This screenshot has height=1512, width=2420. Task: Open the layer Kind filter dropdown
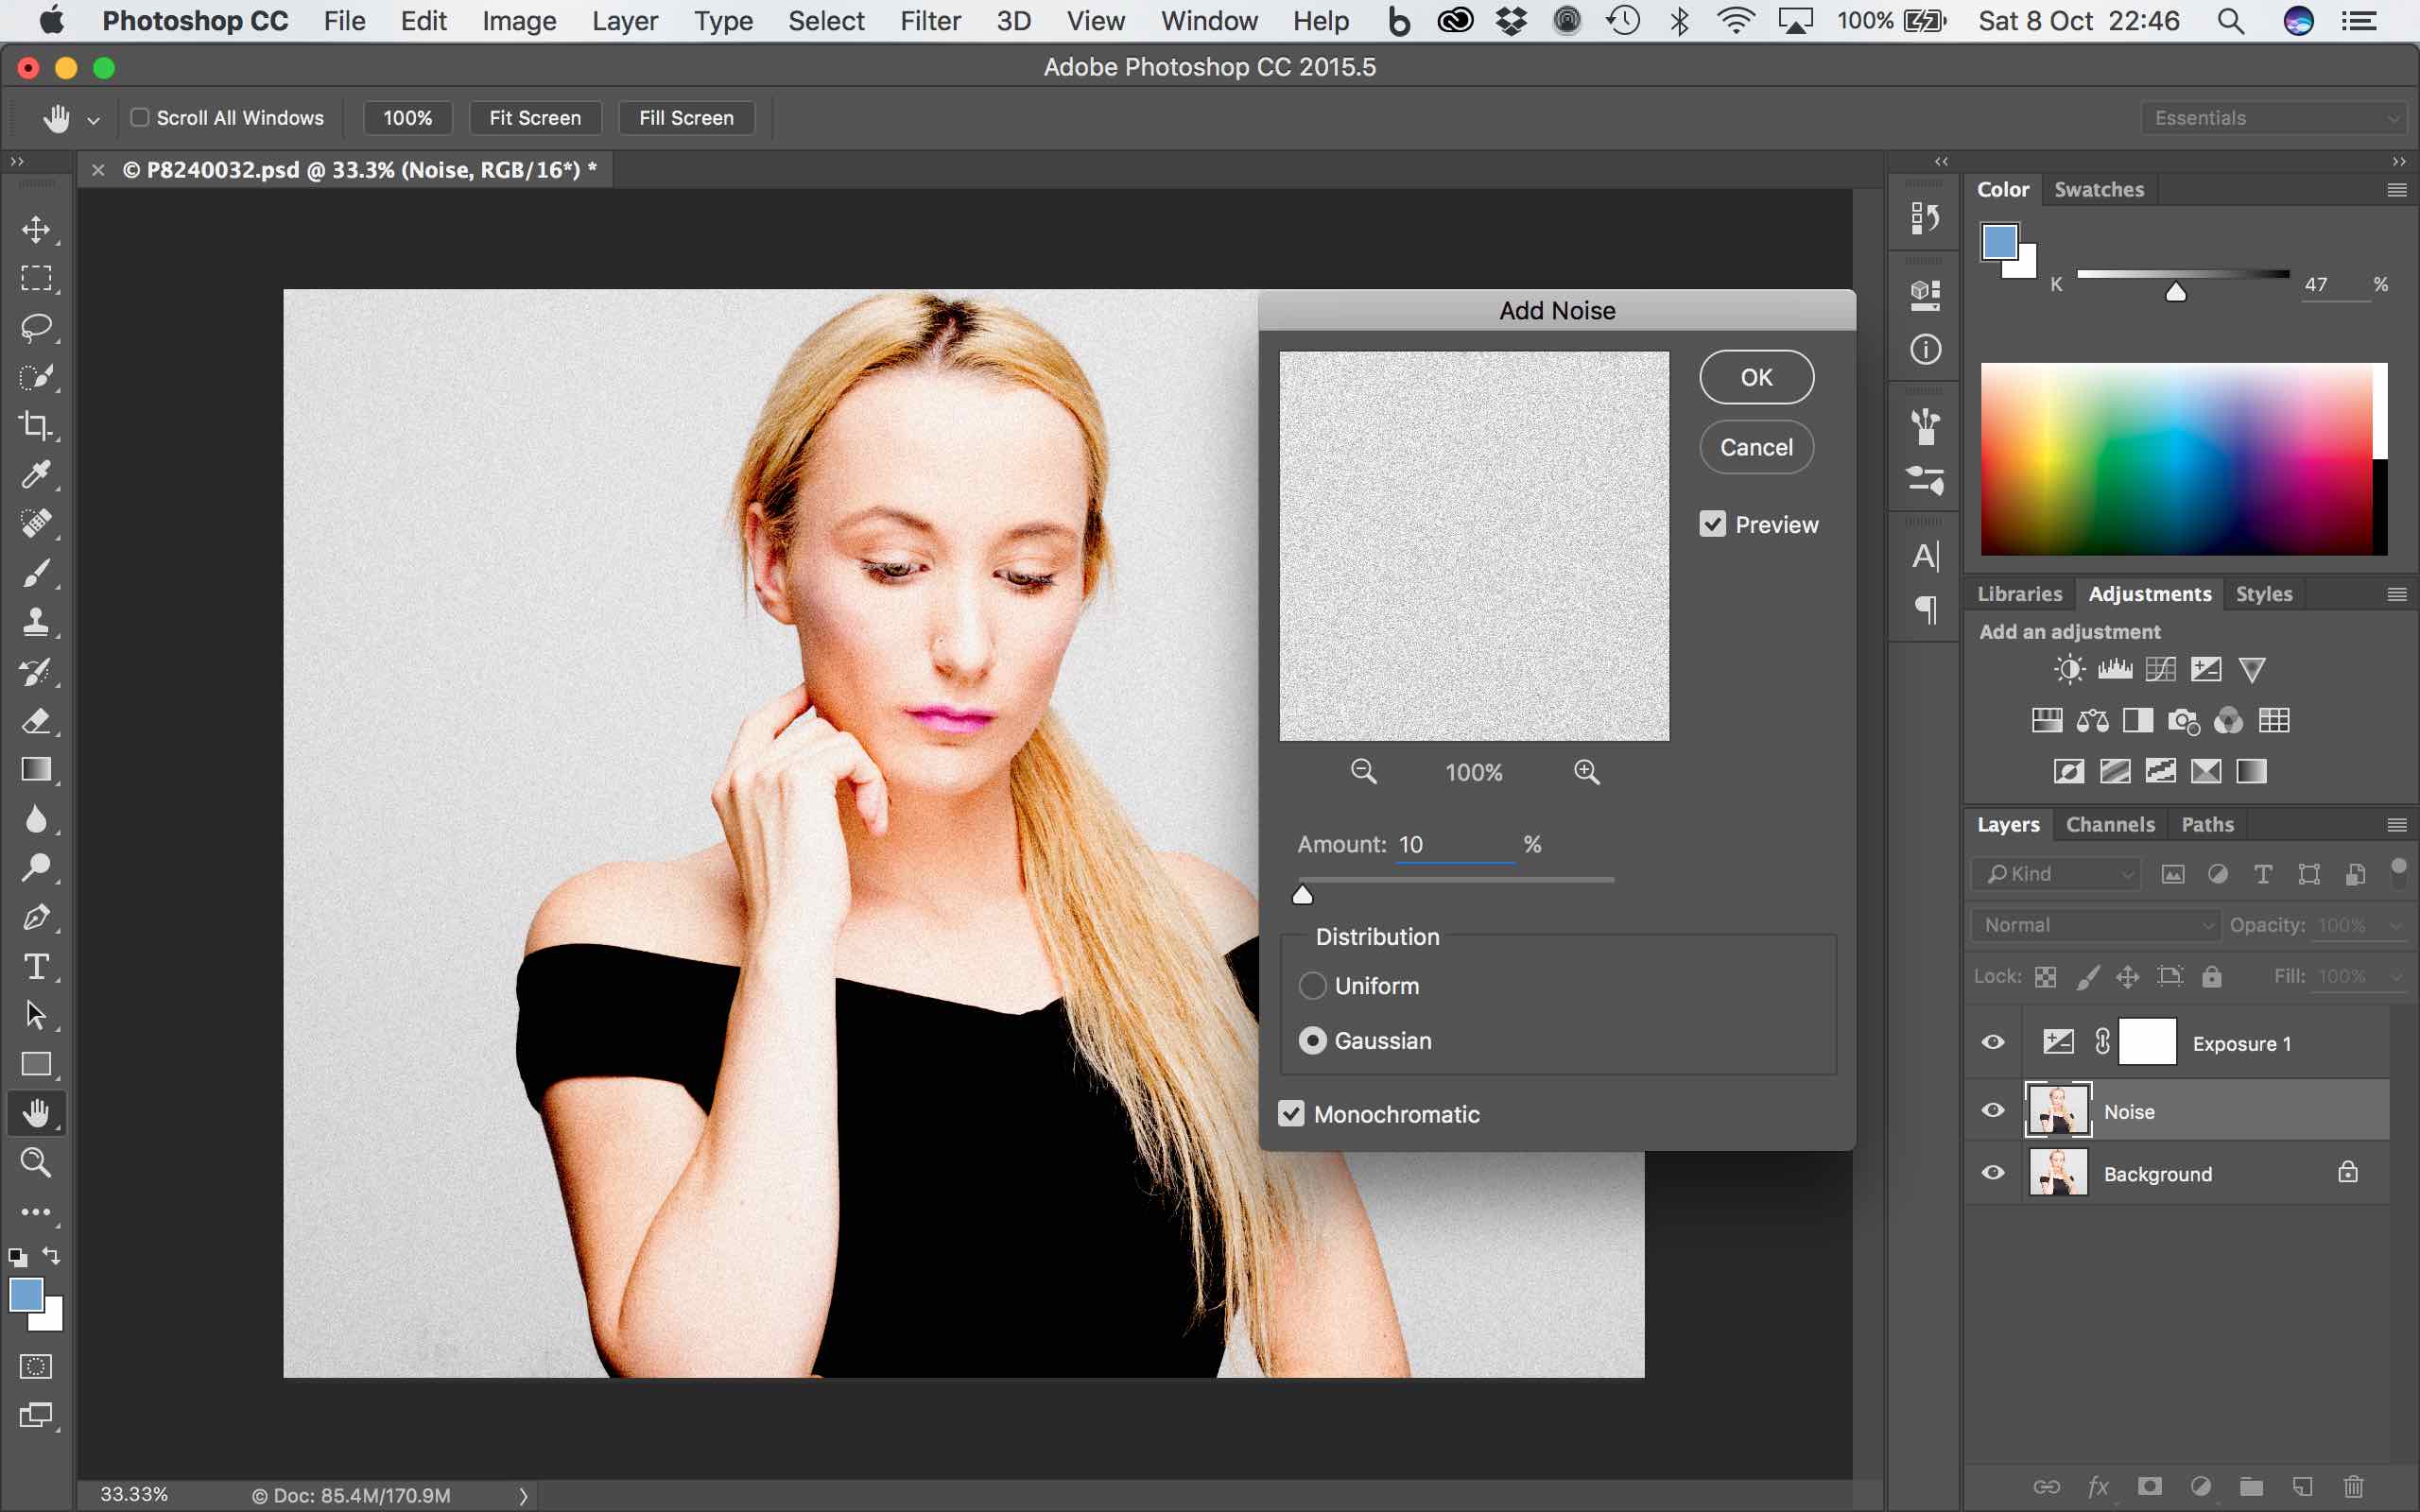click(x=2057, y=874)
